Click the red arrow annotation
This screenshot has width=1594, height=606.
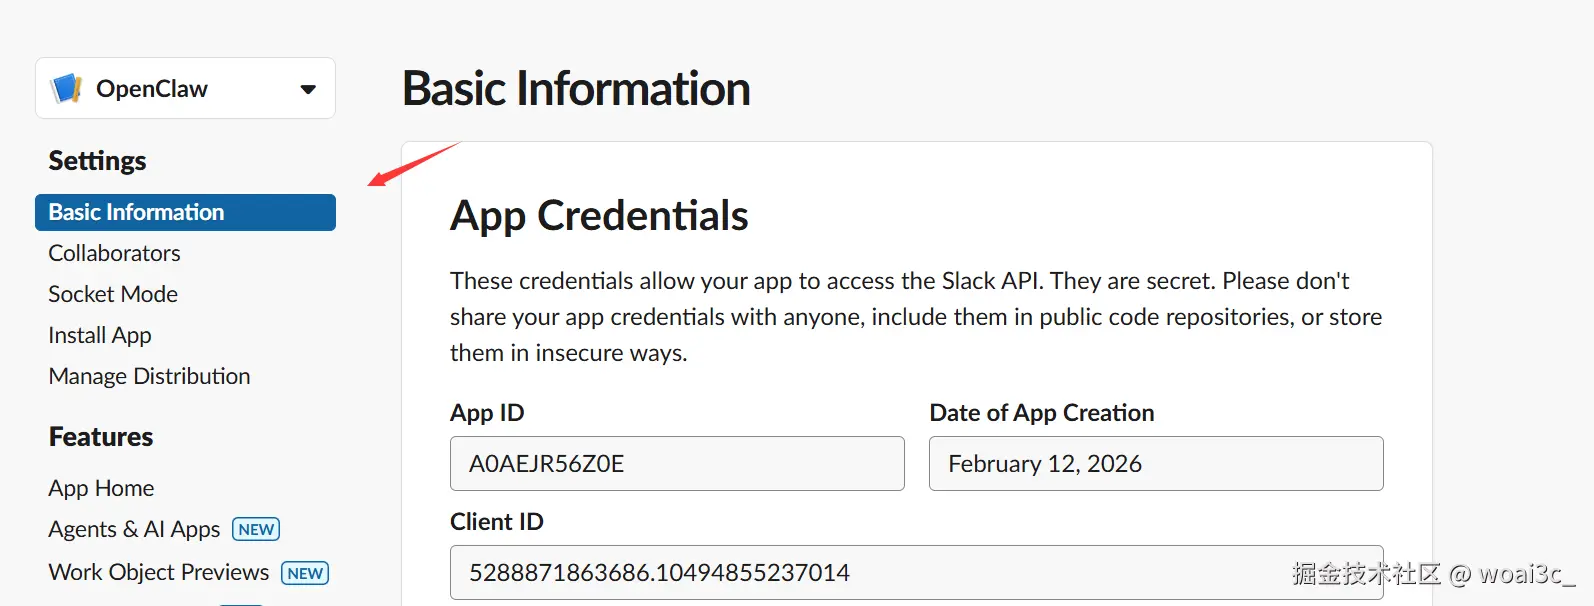pos(412,164)
